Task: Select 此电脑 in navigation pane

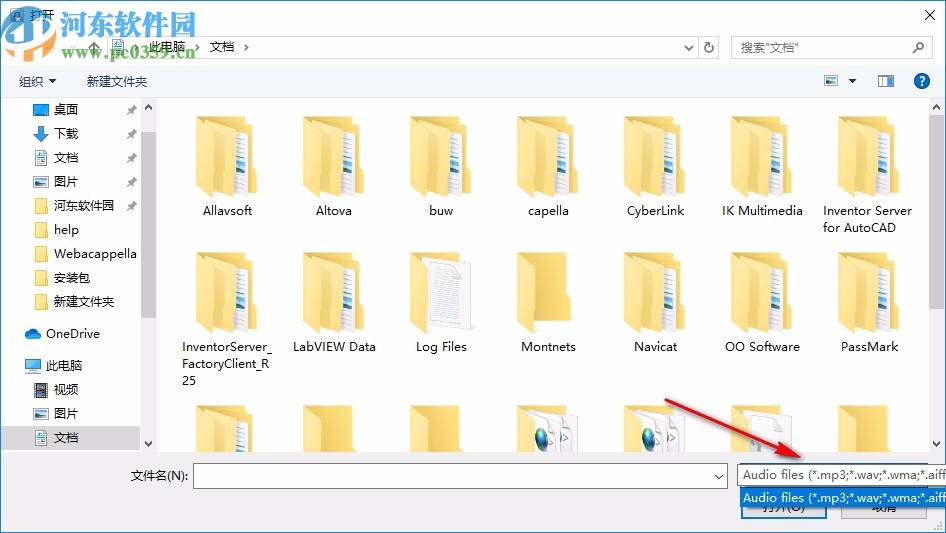Action: [x=63, y=366]
